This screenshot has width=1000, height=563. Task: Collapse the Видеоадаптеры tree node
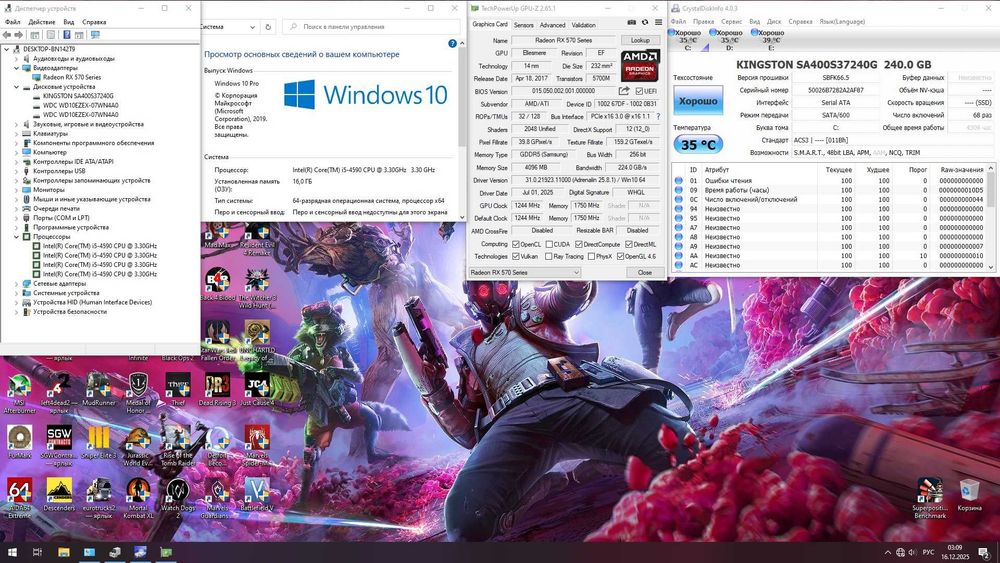[x=17, y=68]
